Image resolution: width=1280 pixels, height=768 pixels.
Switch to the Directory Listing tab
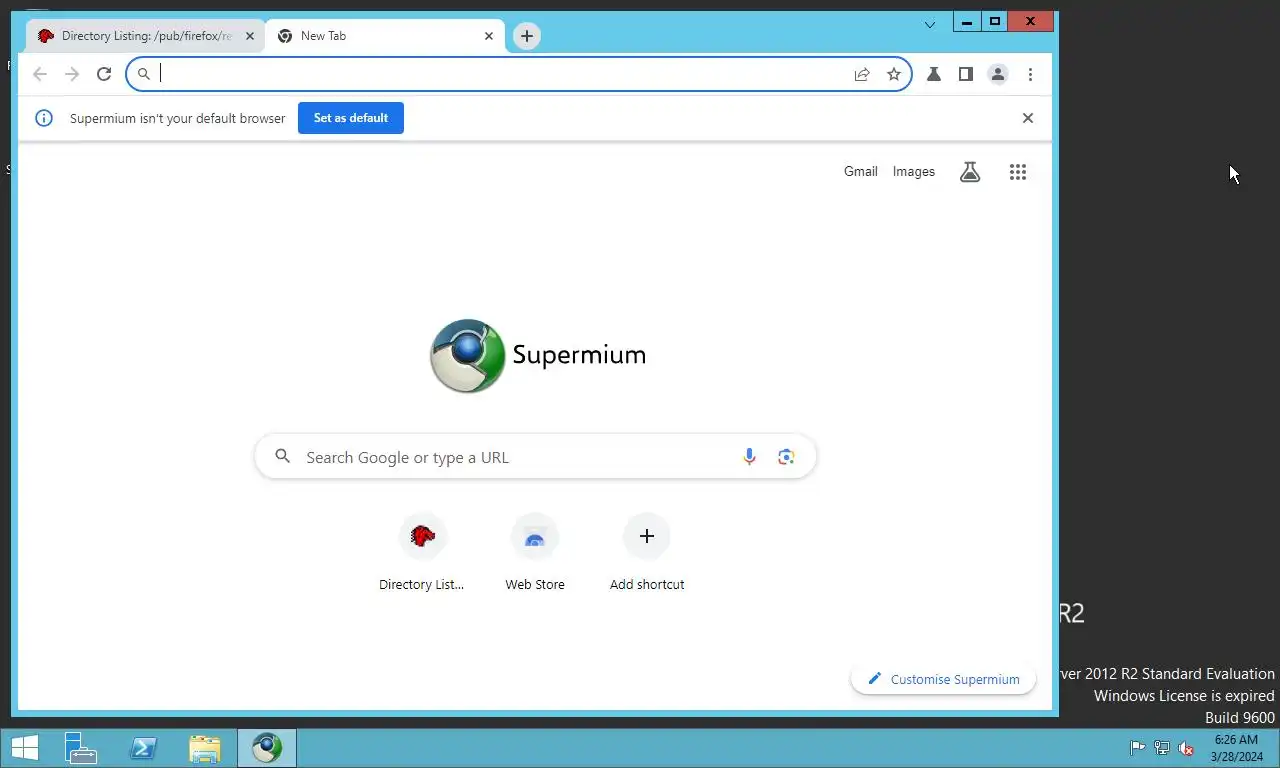(x=145, y=36)
